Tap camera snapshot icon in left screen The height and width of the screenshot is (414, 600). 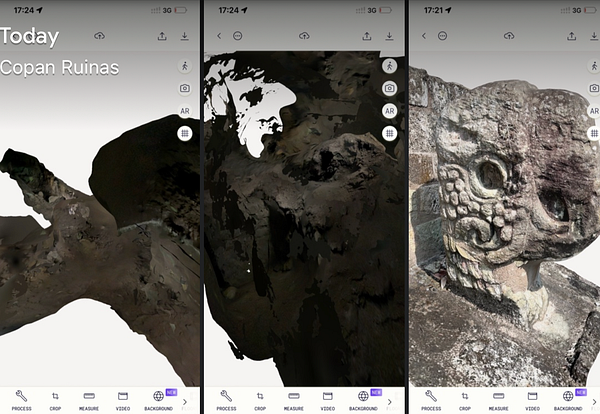(x=185, y=88)
